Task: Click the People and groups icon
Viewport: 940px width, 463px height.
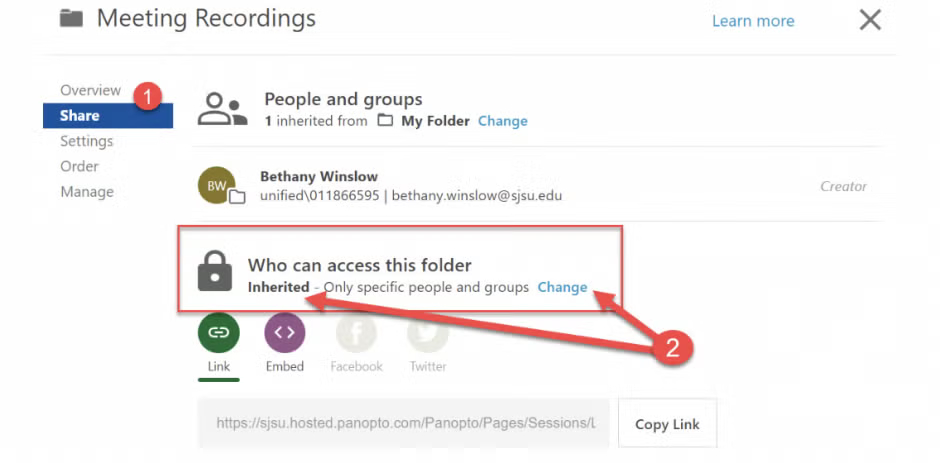Action: [x=221, y=109]
